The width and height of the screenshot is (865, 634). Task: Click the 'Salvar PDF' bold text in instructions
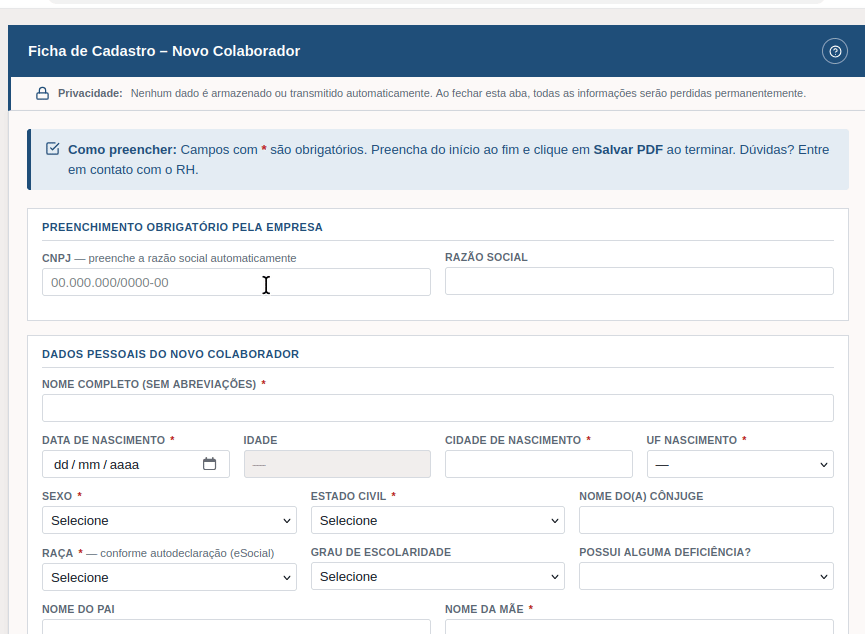pos(628,150)
